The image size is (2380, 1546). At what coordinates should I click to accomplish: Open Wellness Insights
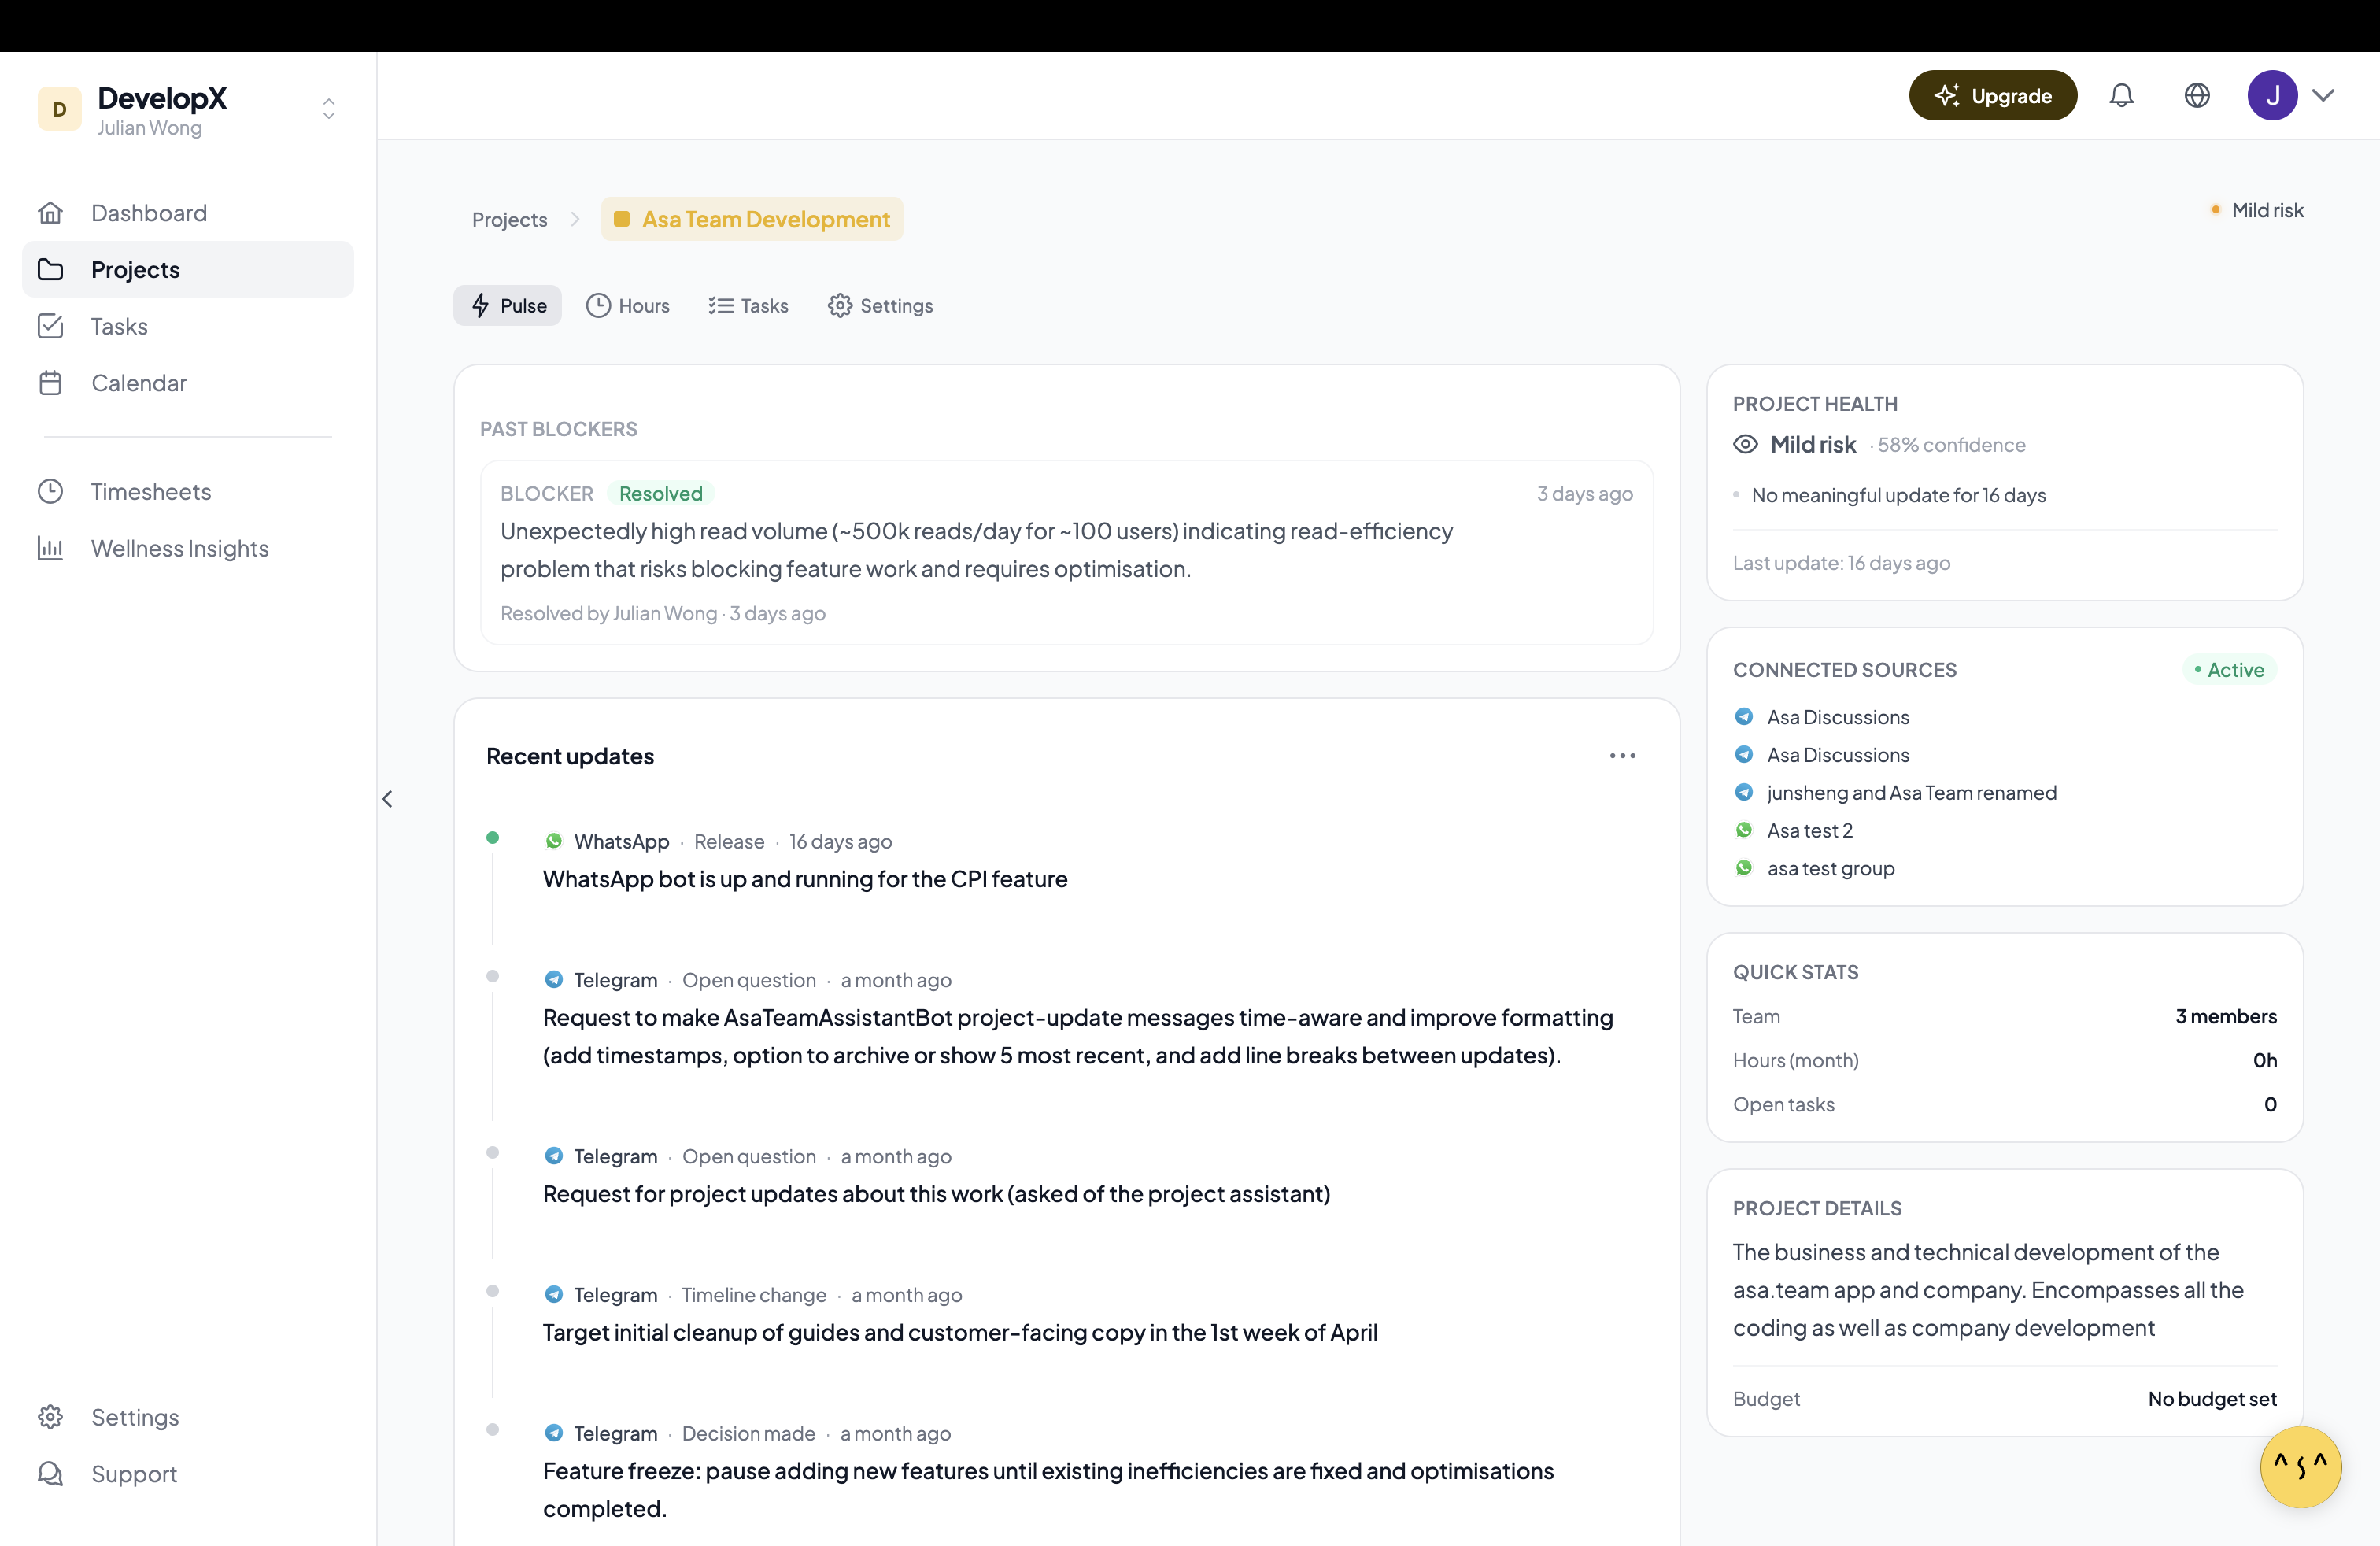click(x=179, y=548)
